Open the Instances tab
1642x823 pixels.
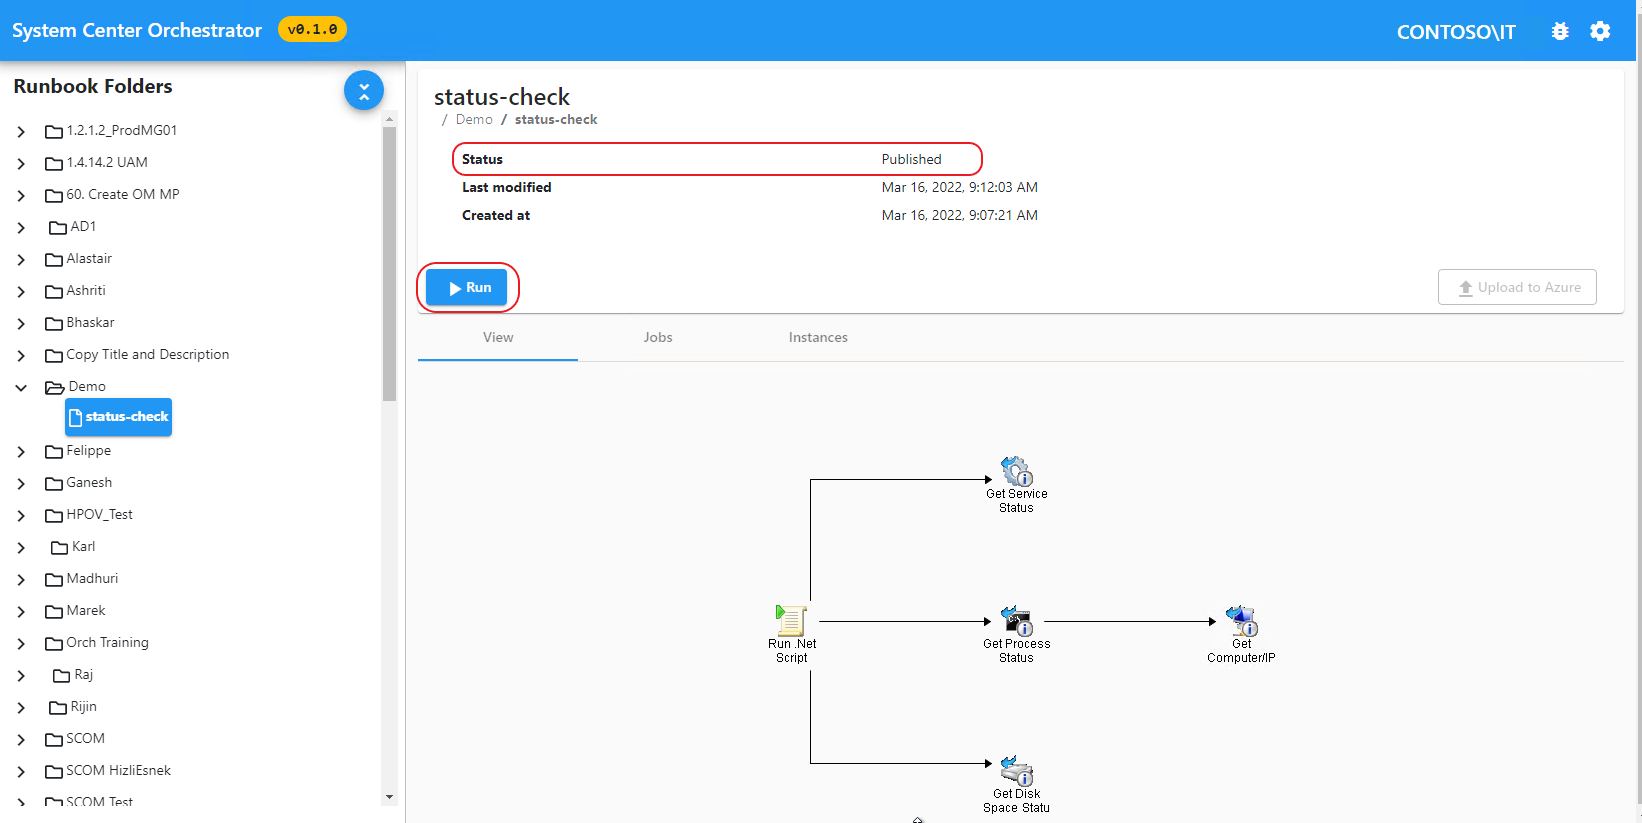817,337
